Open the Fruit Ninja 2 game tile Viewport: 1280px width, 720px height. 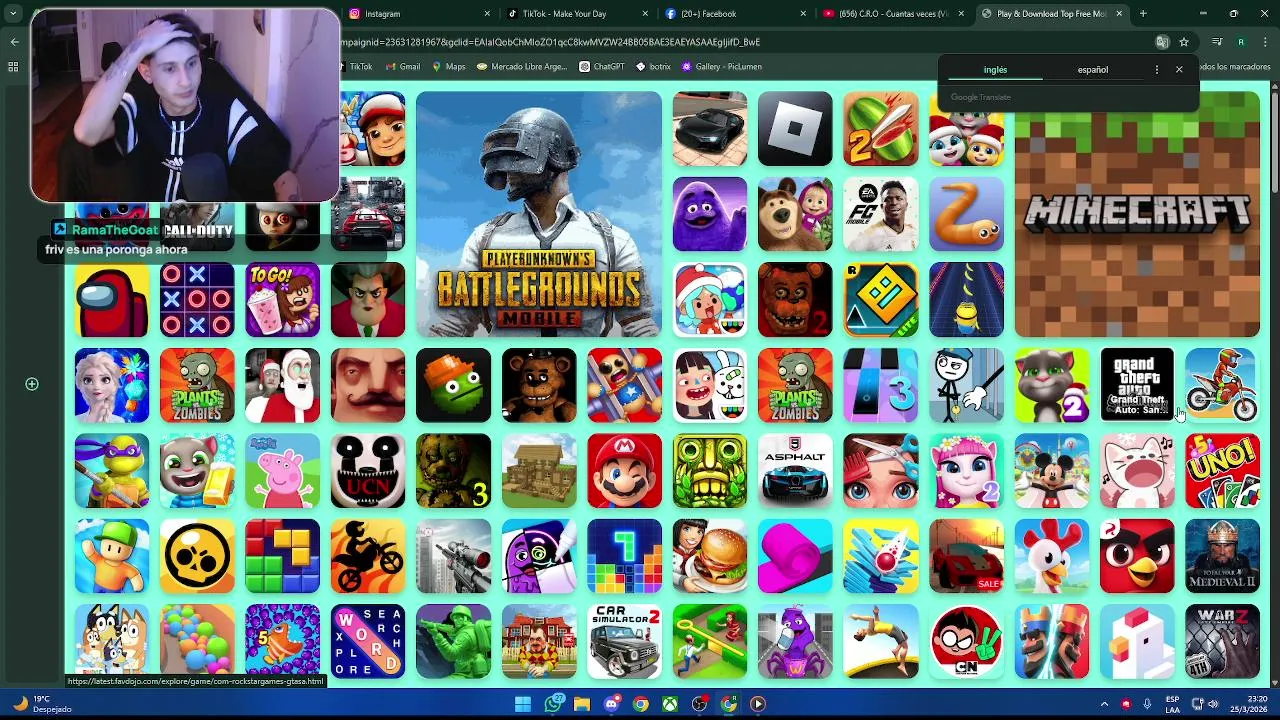(880, 129)
